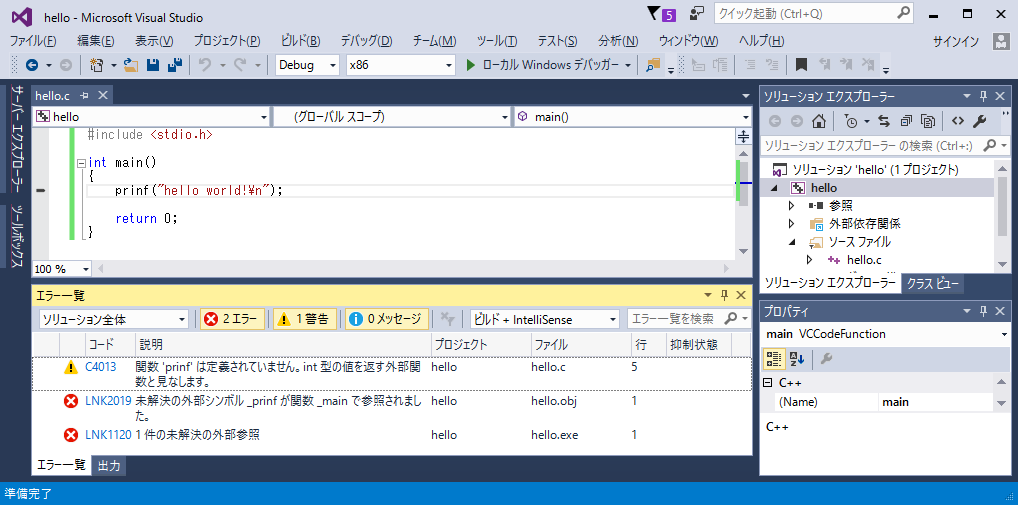Open the Debug configuration dropdown

coord(308,65)
